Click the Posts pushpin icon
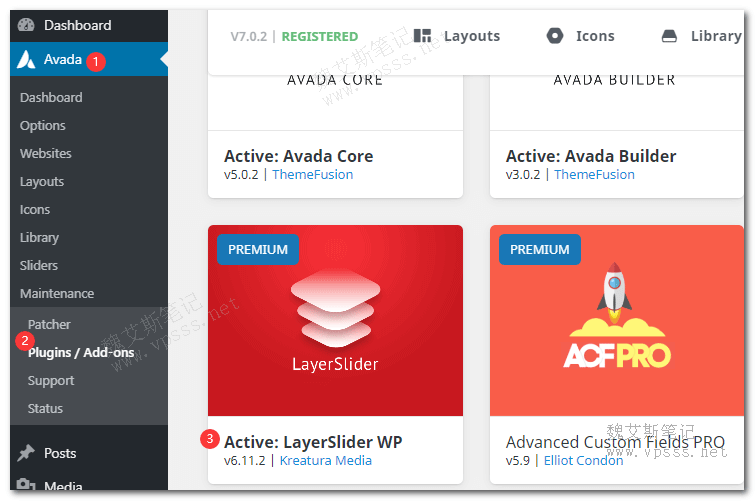The image size is (755, 501). (27, 453)
